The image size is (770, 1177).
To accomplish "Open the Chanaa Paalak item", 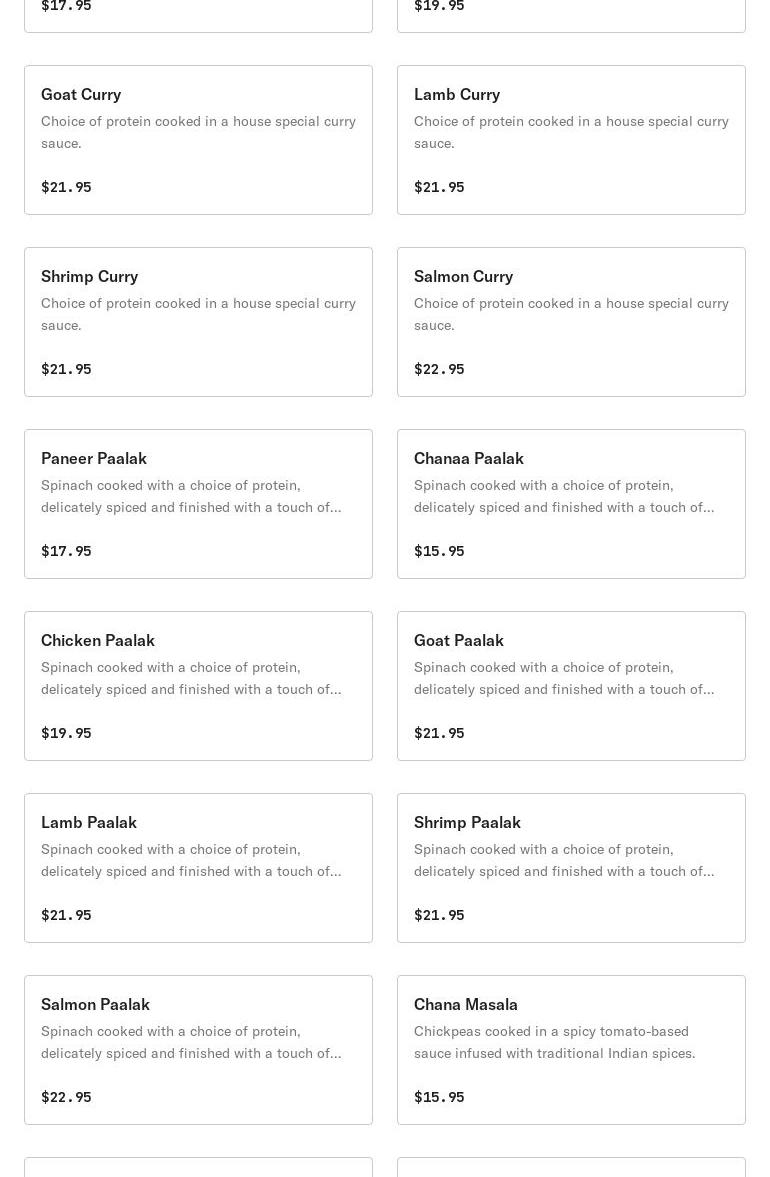I will [571, 504].
